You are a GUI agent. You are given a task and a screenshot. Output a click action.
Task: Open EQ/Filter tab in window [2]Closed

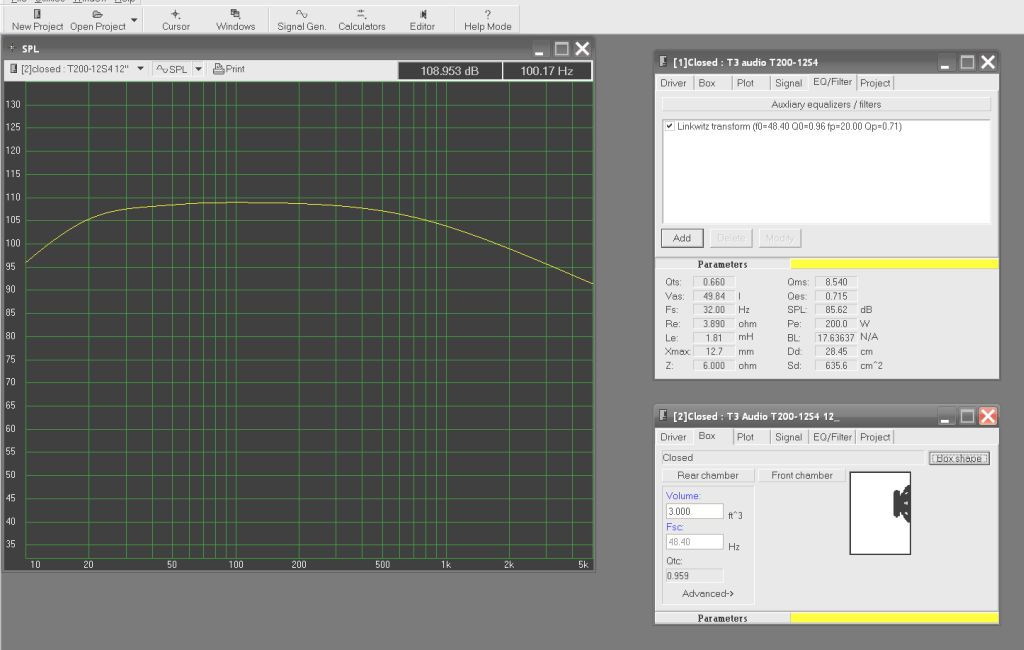coord(832,437)
